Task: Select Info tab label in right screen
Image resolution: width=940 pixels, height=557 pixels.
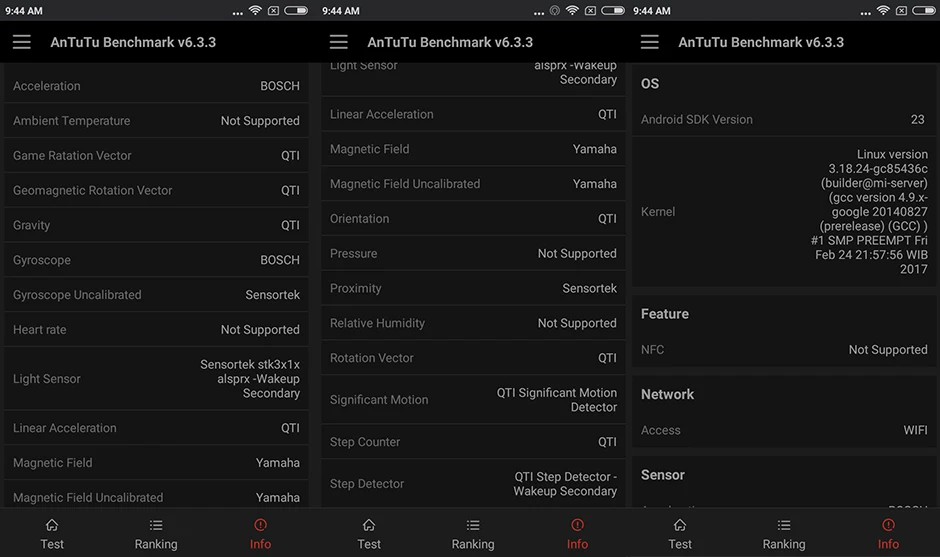Action: (888, 544)
